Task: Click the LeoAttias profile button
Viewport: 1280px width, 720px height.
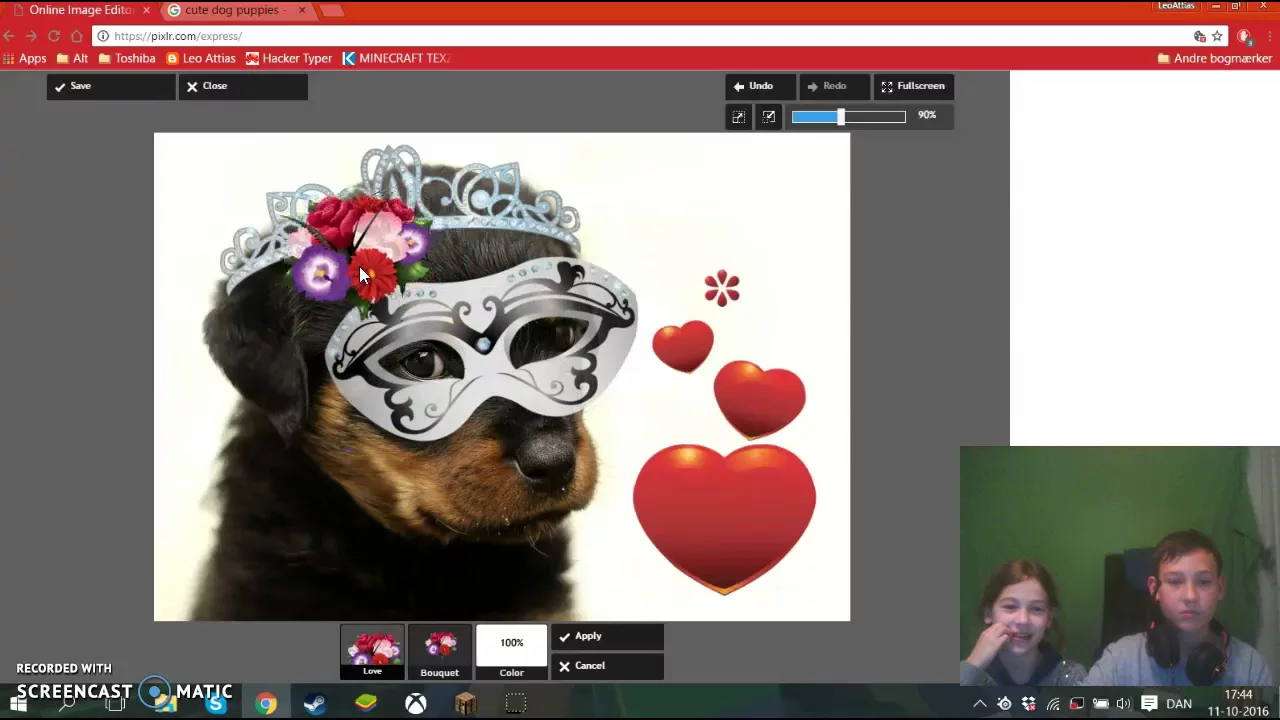Action: coord(1176,6)
